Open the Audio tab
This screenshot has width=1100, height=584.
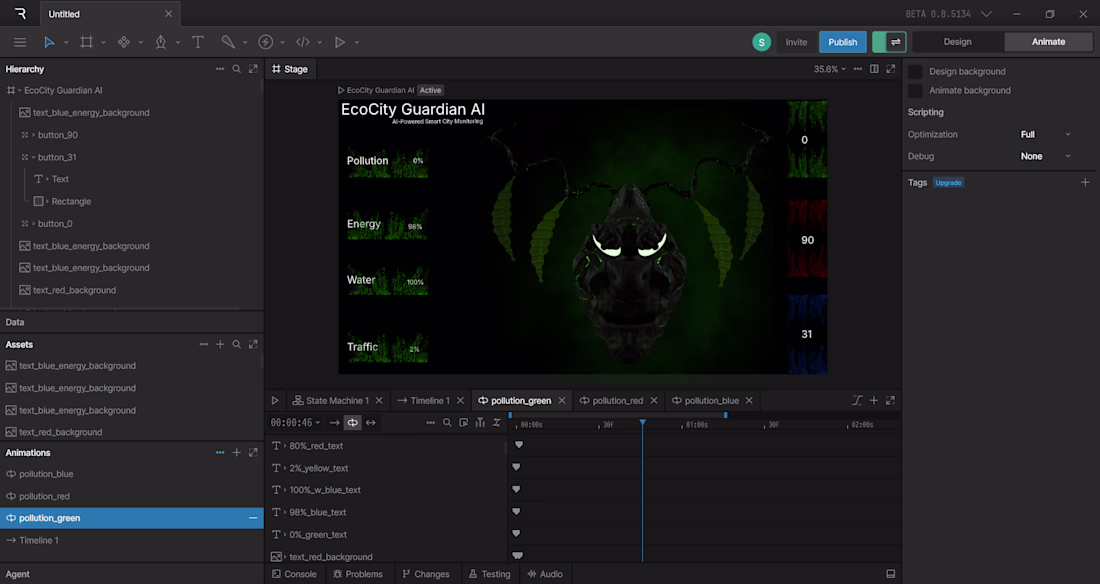[545, 574]
